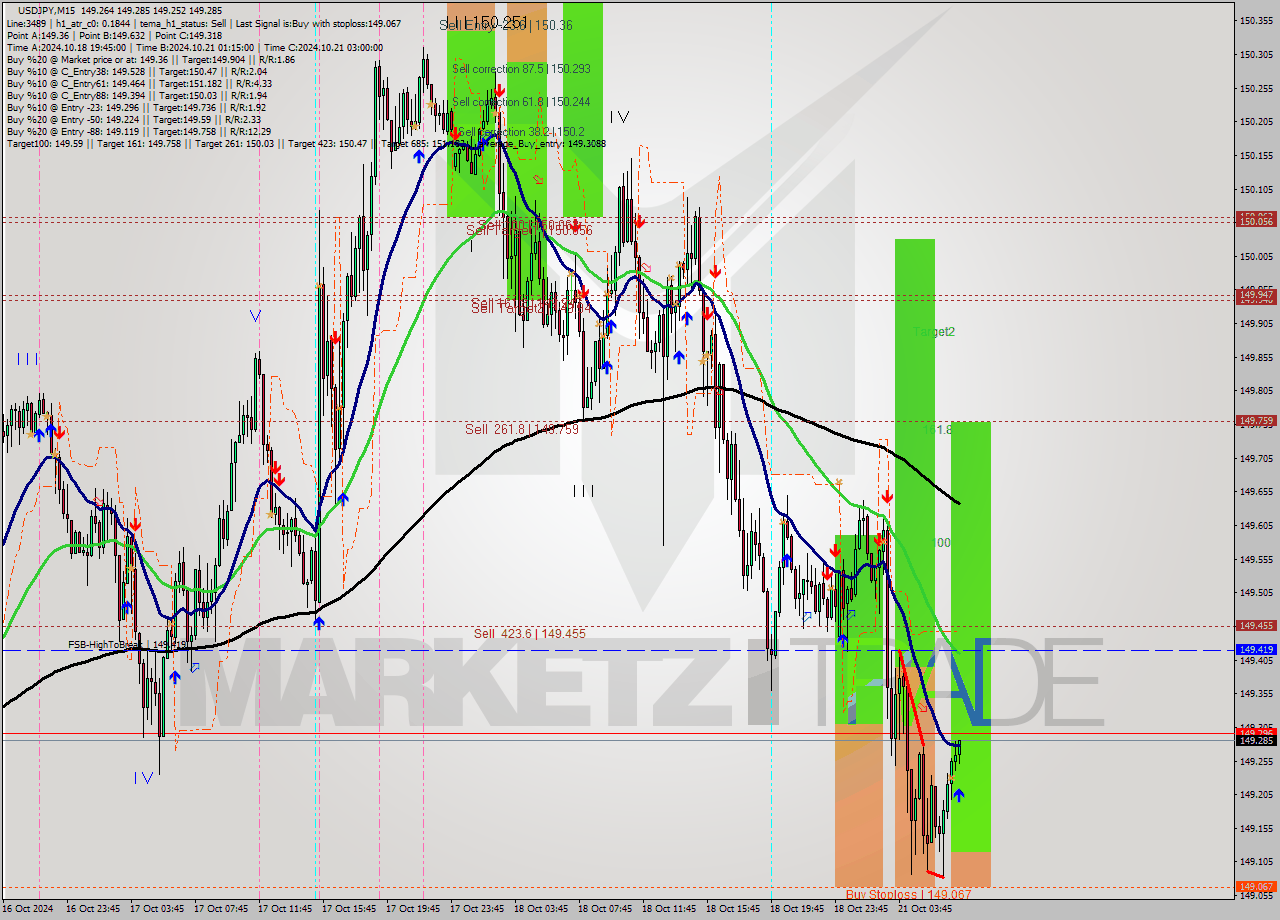Click the '16 Oct 2024' time axis label

pos(30,909)
